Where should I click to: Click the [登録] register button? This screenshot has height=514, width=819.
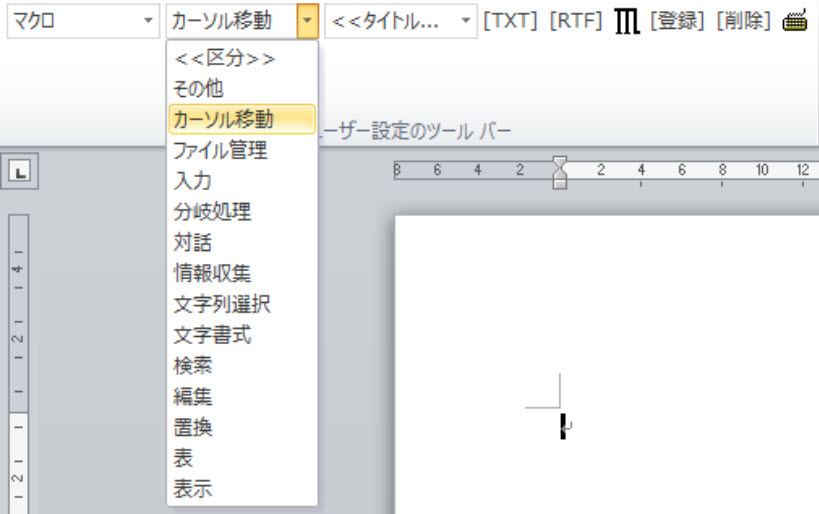pyautogui.click(x=677, y=20)
